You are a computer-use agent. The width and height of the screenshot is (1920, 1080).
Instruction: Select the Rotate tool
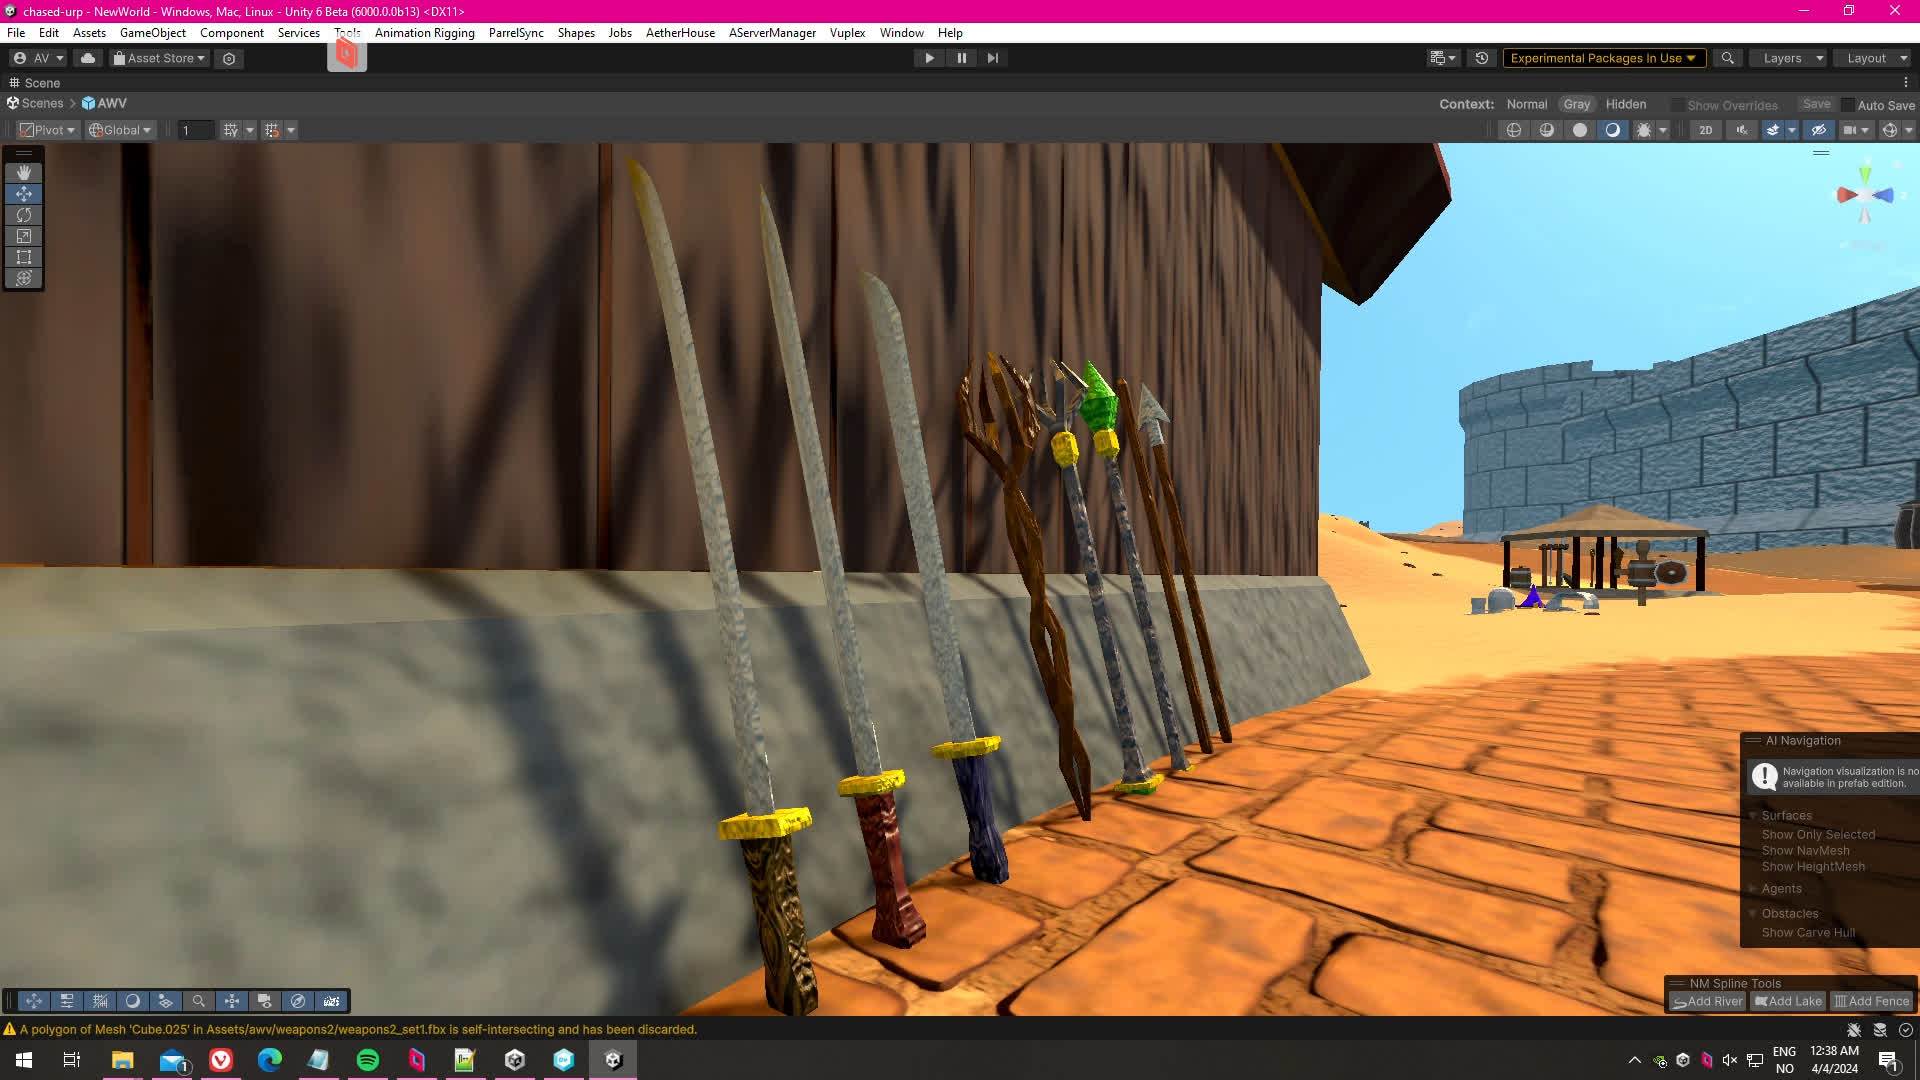[x=24, y=215]
